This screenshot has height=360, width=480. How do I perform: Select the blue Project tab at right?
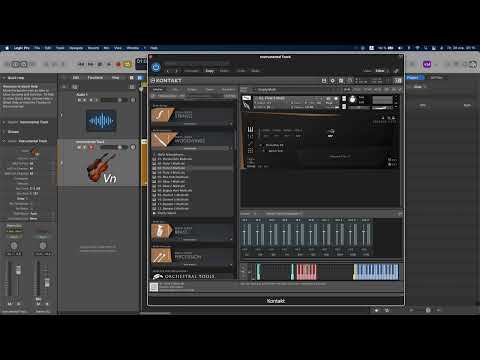point(415,78)
